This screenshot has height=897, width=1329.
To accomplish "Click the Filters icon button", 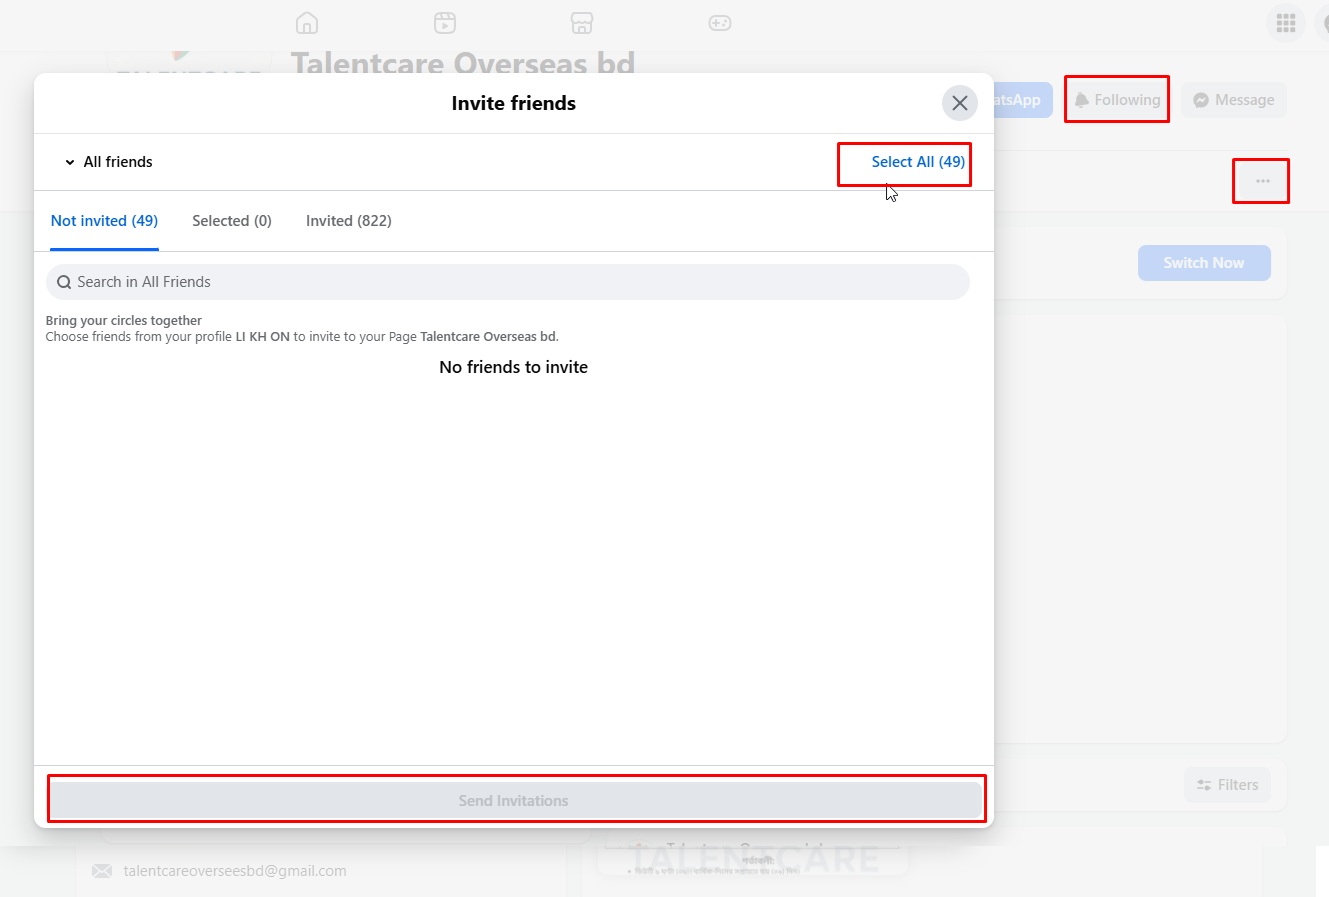I will (x=1227, y=785).
